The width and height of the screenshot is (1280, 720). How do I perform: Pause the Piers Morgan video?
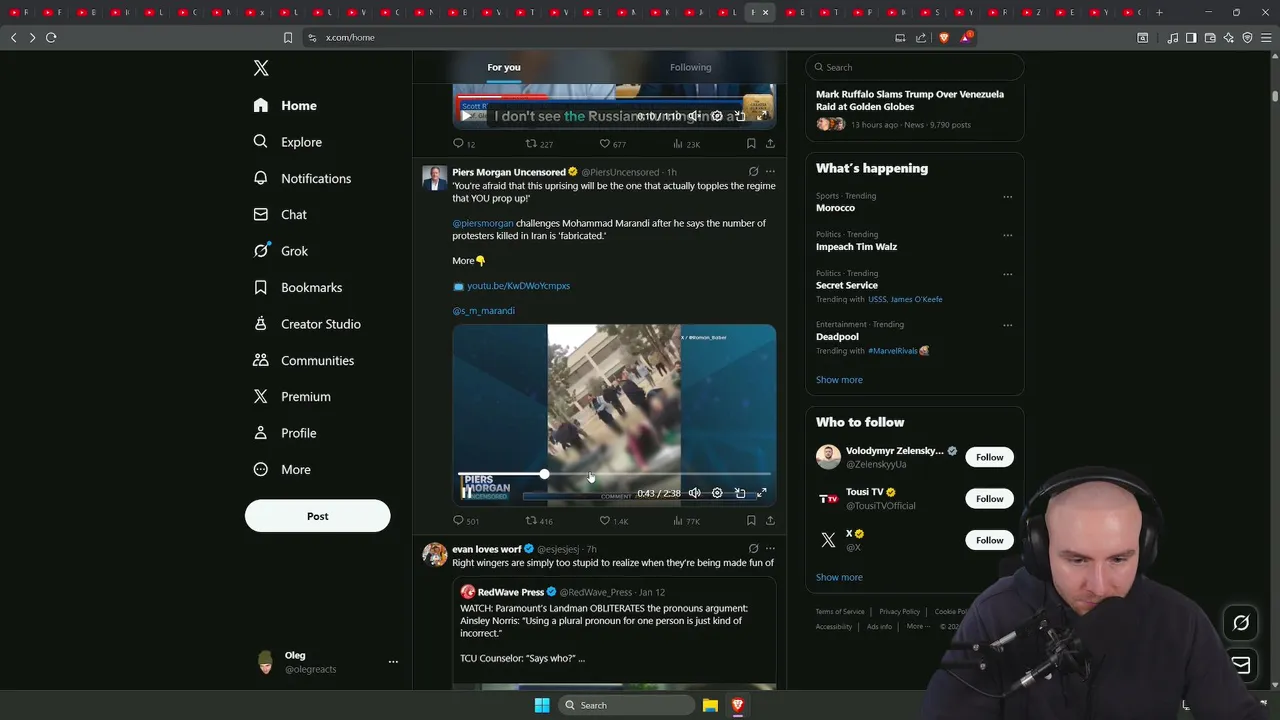click(466, 493)
